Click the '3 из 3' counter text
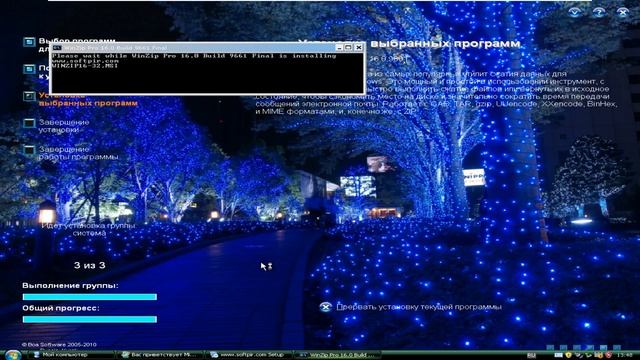640x360 pixels. 89,265
